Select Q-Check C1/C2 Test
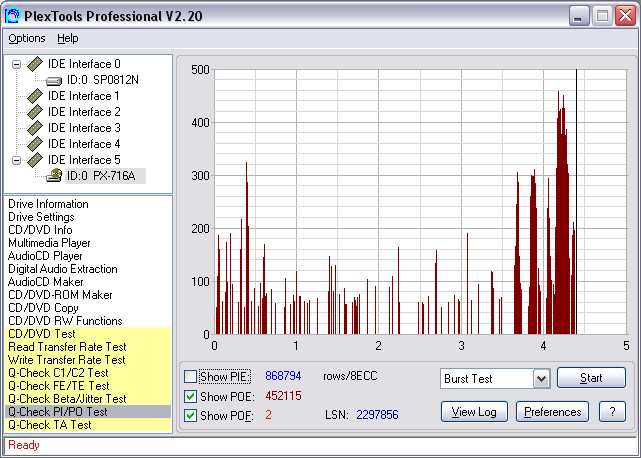This screenshot has width=641, height=458. click(88, 373)
